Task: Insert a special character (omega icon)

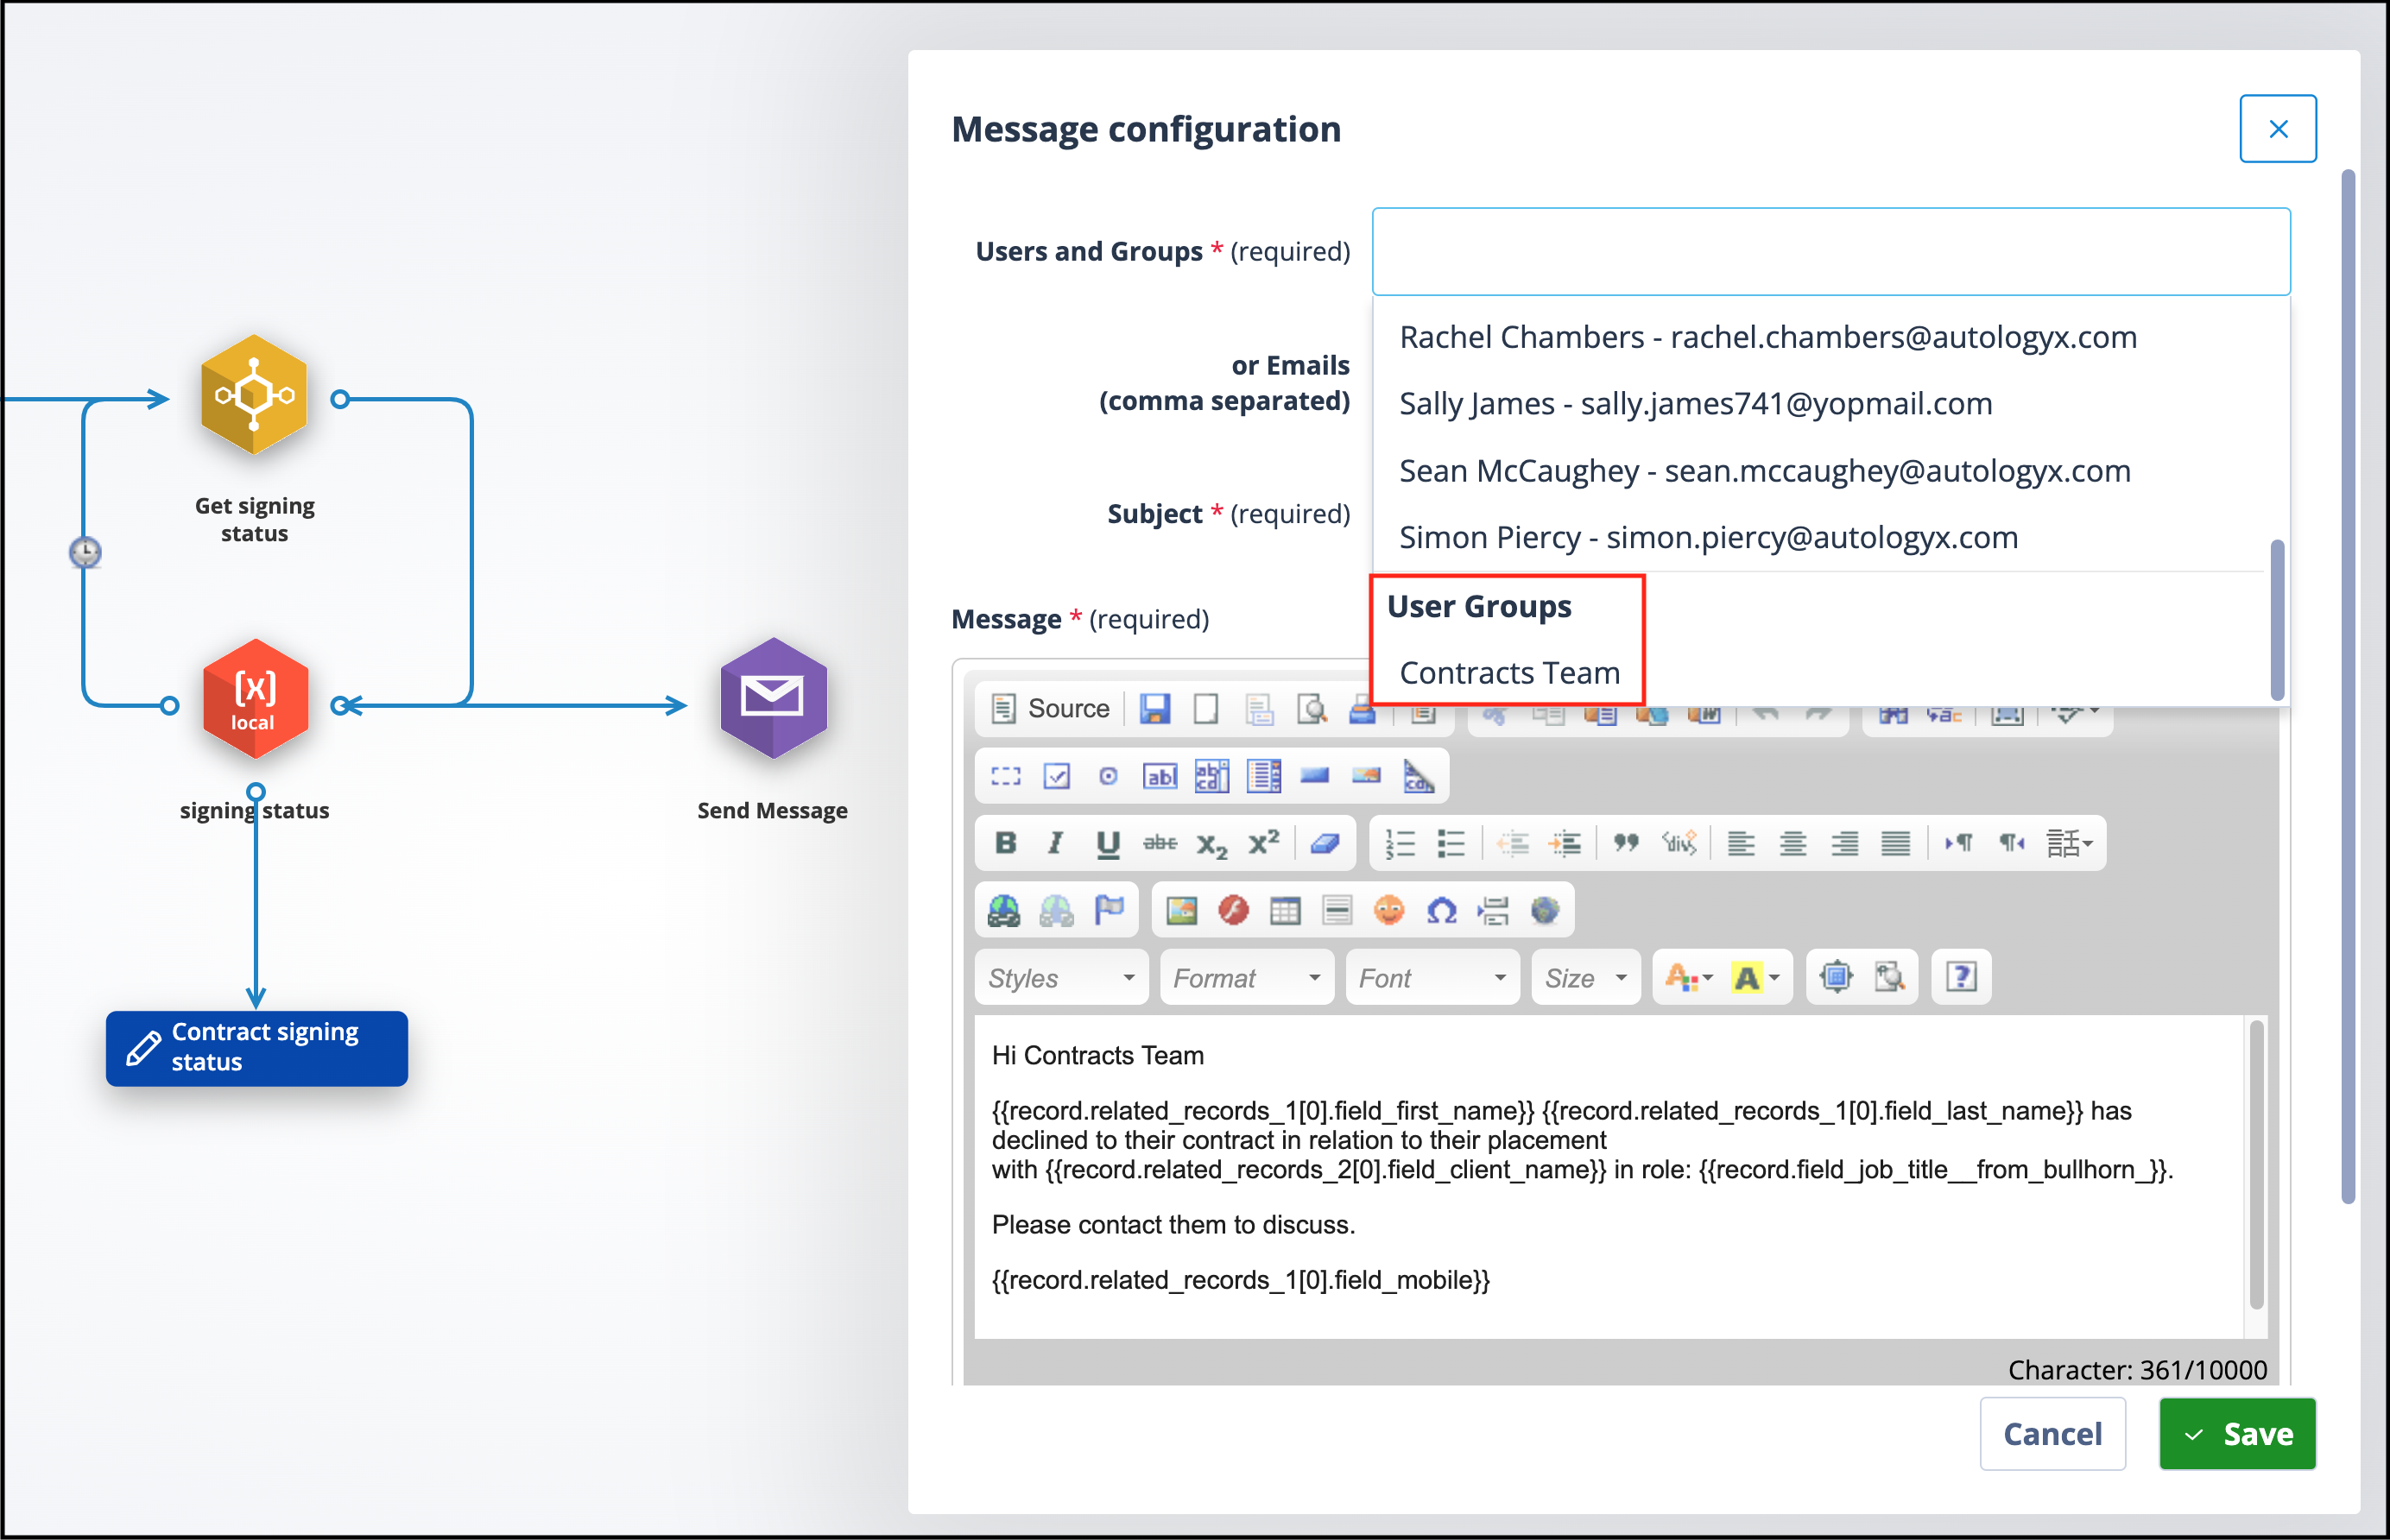Action: (x=1441, y=910)
